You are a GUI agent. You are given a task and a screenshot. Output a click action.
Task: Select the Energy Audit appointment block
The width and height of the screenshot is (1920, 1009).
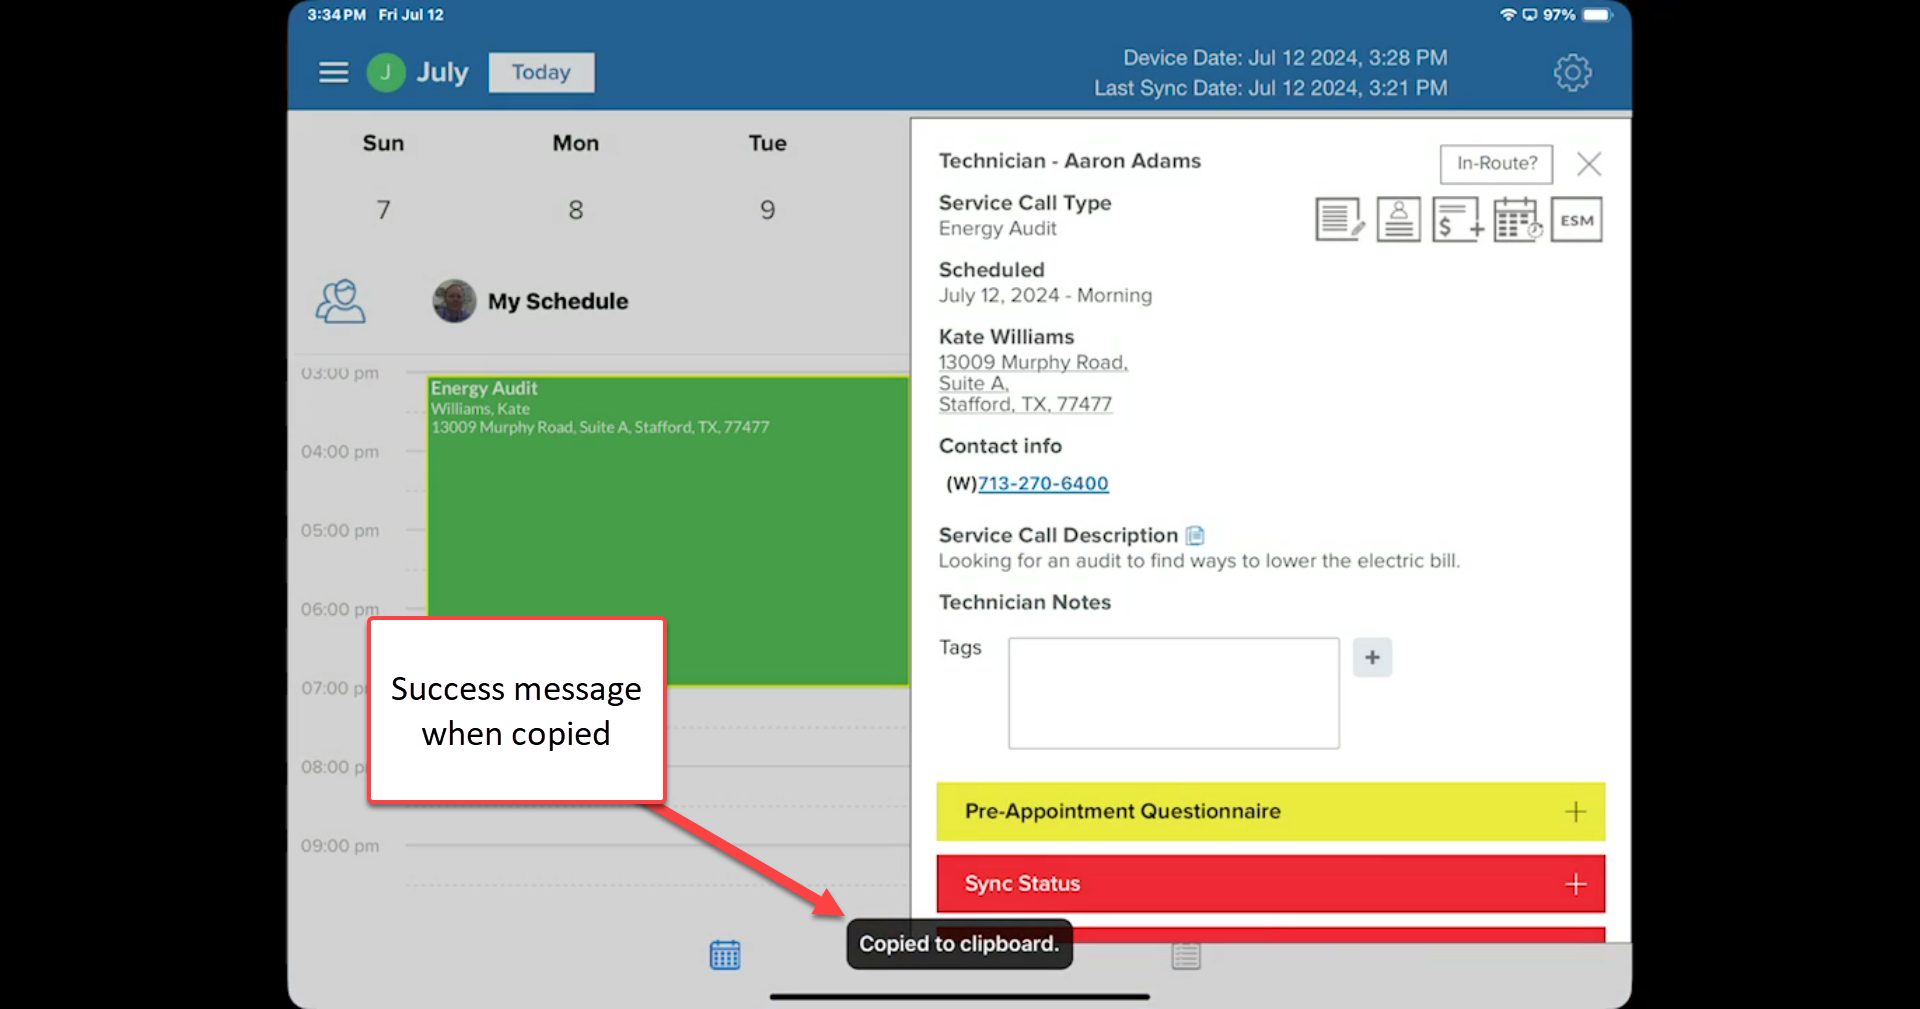(668, 530)
